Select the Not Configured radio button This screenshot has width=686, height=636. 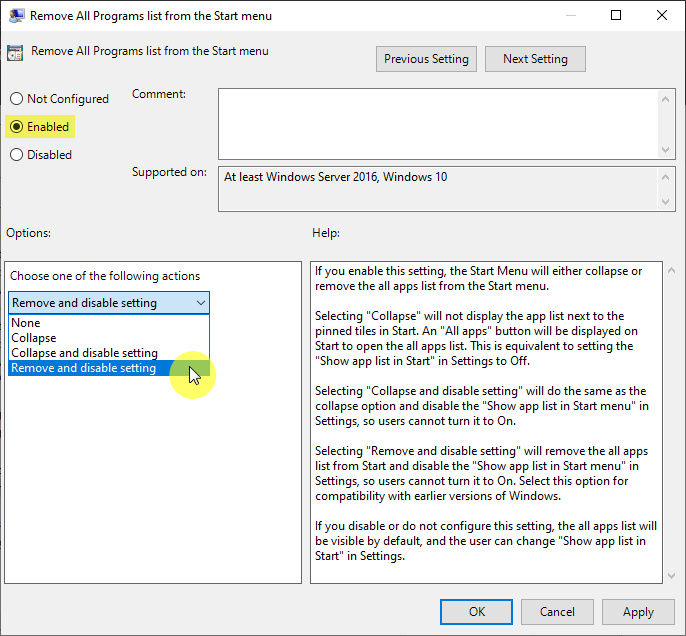pyautogui.click(x=16, y=99)
